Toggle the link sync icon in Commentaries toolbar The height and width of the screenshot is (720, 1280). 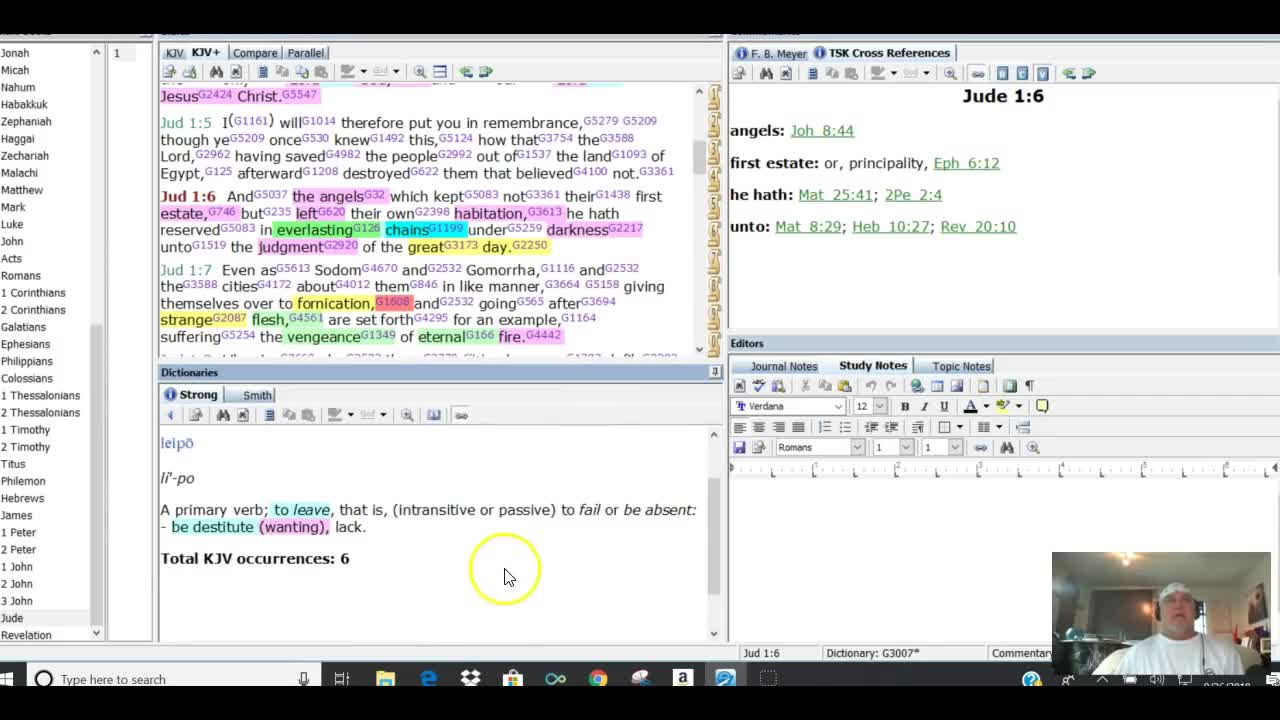pyautogui.click(x=977, y=73)
